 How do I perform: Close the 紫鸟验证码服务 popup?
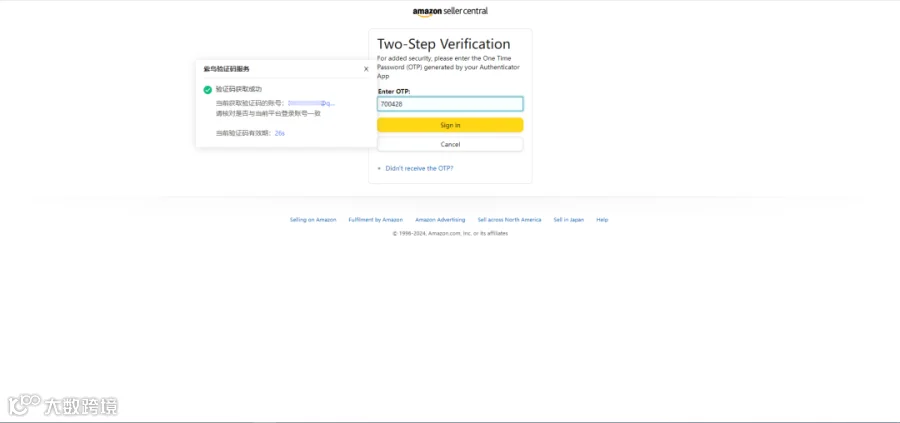click(366, 69)
